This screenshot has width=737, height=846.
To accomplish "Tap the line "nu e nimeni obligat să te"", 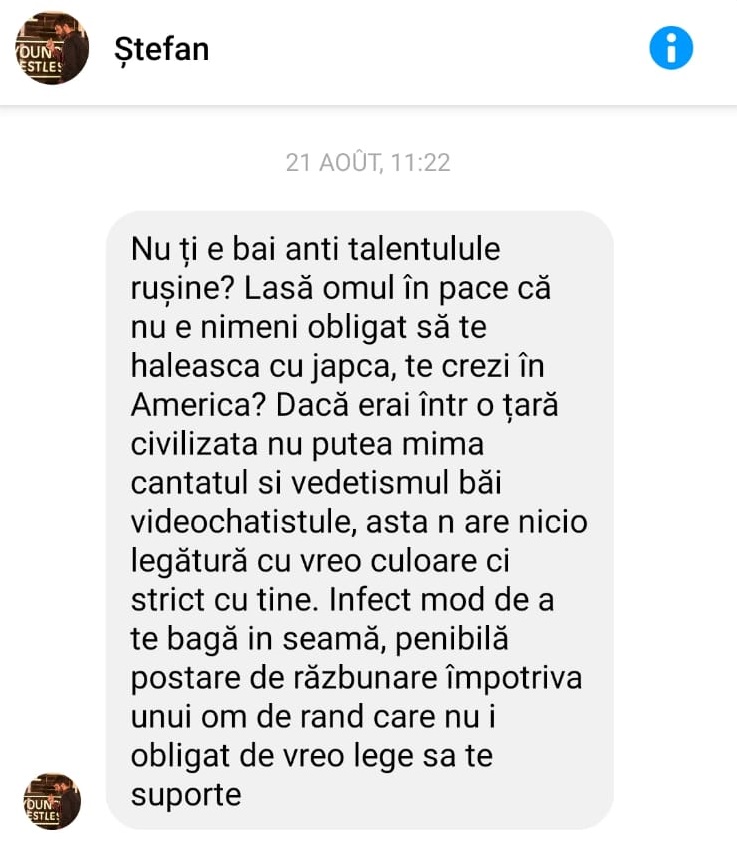I will (x=309, y=327).
